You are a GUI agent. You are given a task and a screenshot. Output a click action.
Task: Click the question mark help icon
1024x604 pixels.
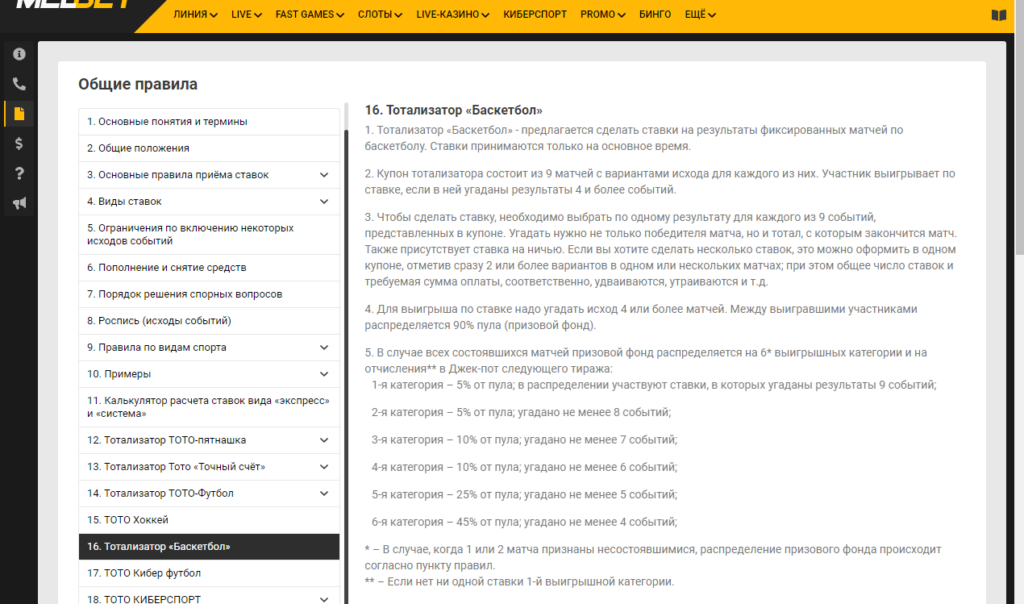pyautogui.click(x=19, y=173)
